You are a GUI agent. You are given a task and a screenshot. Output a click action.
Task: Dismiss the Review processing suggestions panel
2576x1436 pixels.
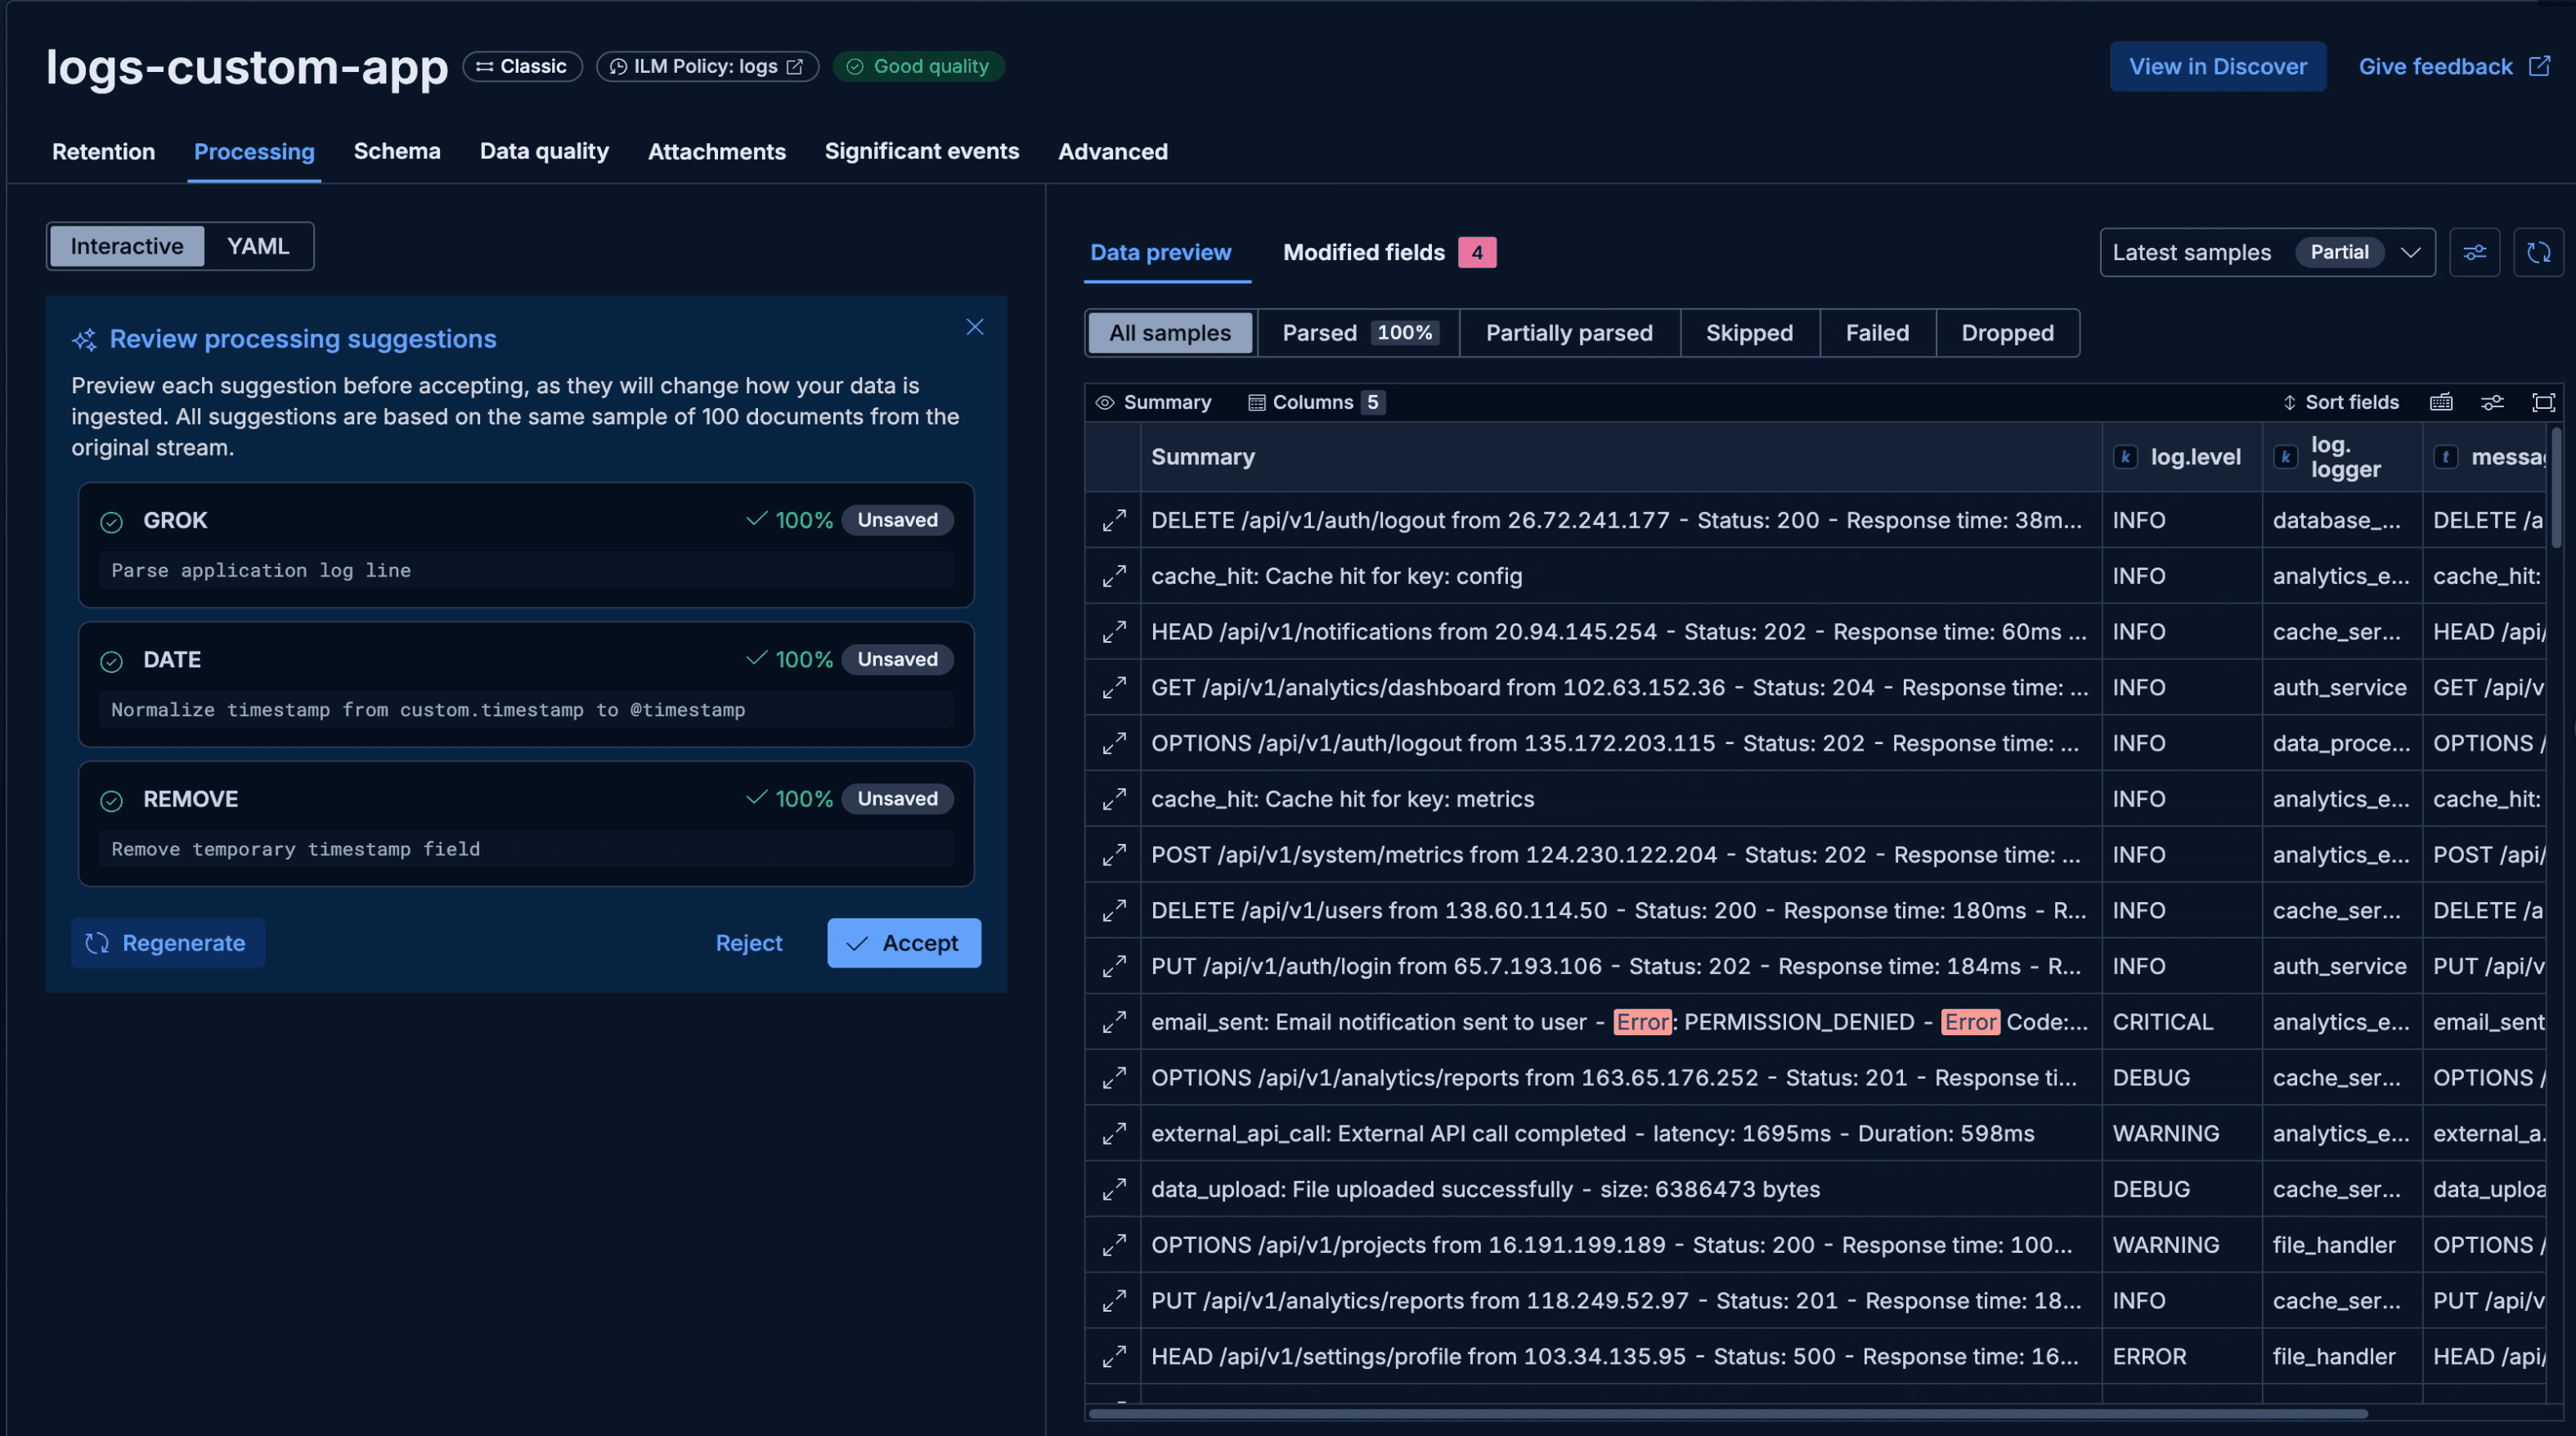[974, 326]
